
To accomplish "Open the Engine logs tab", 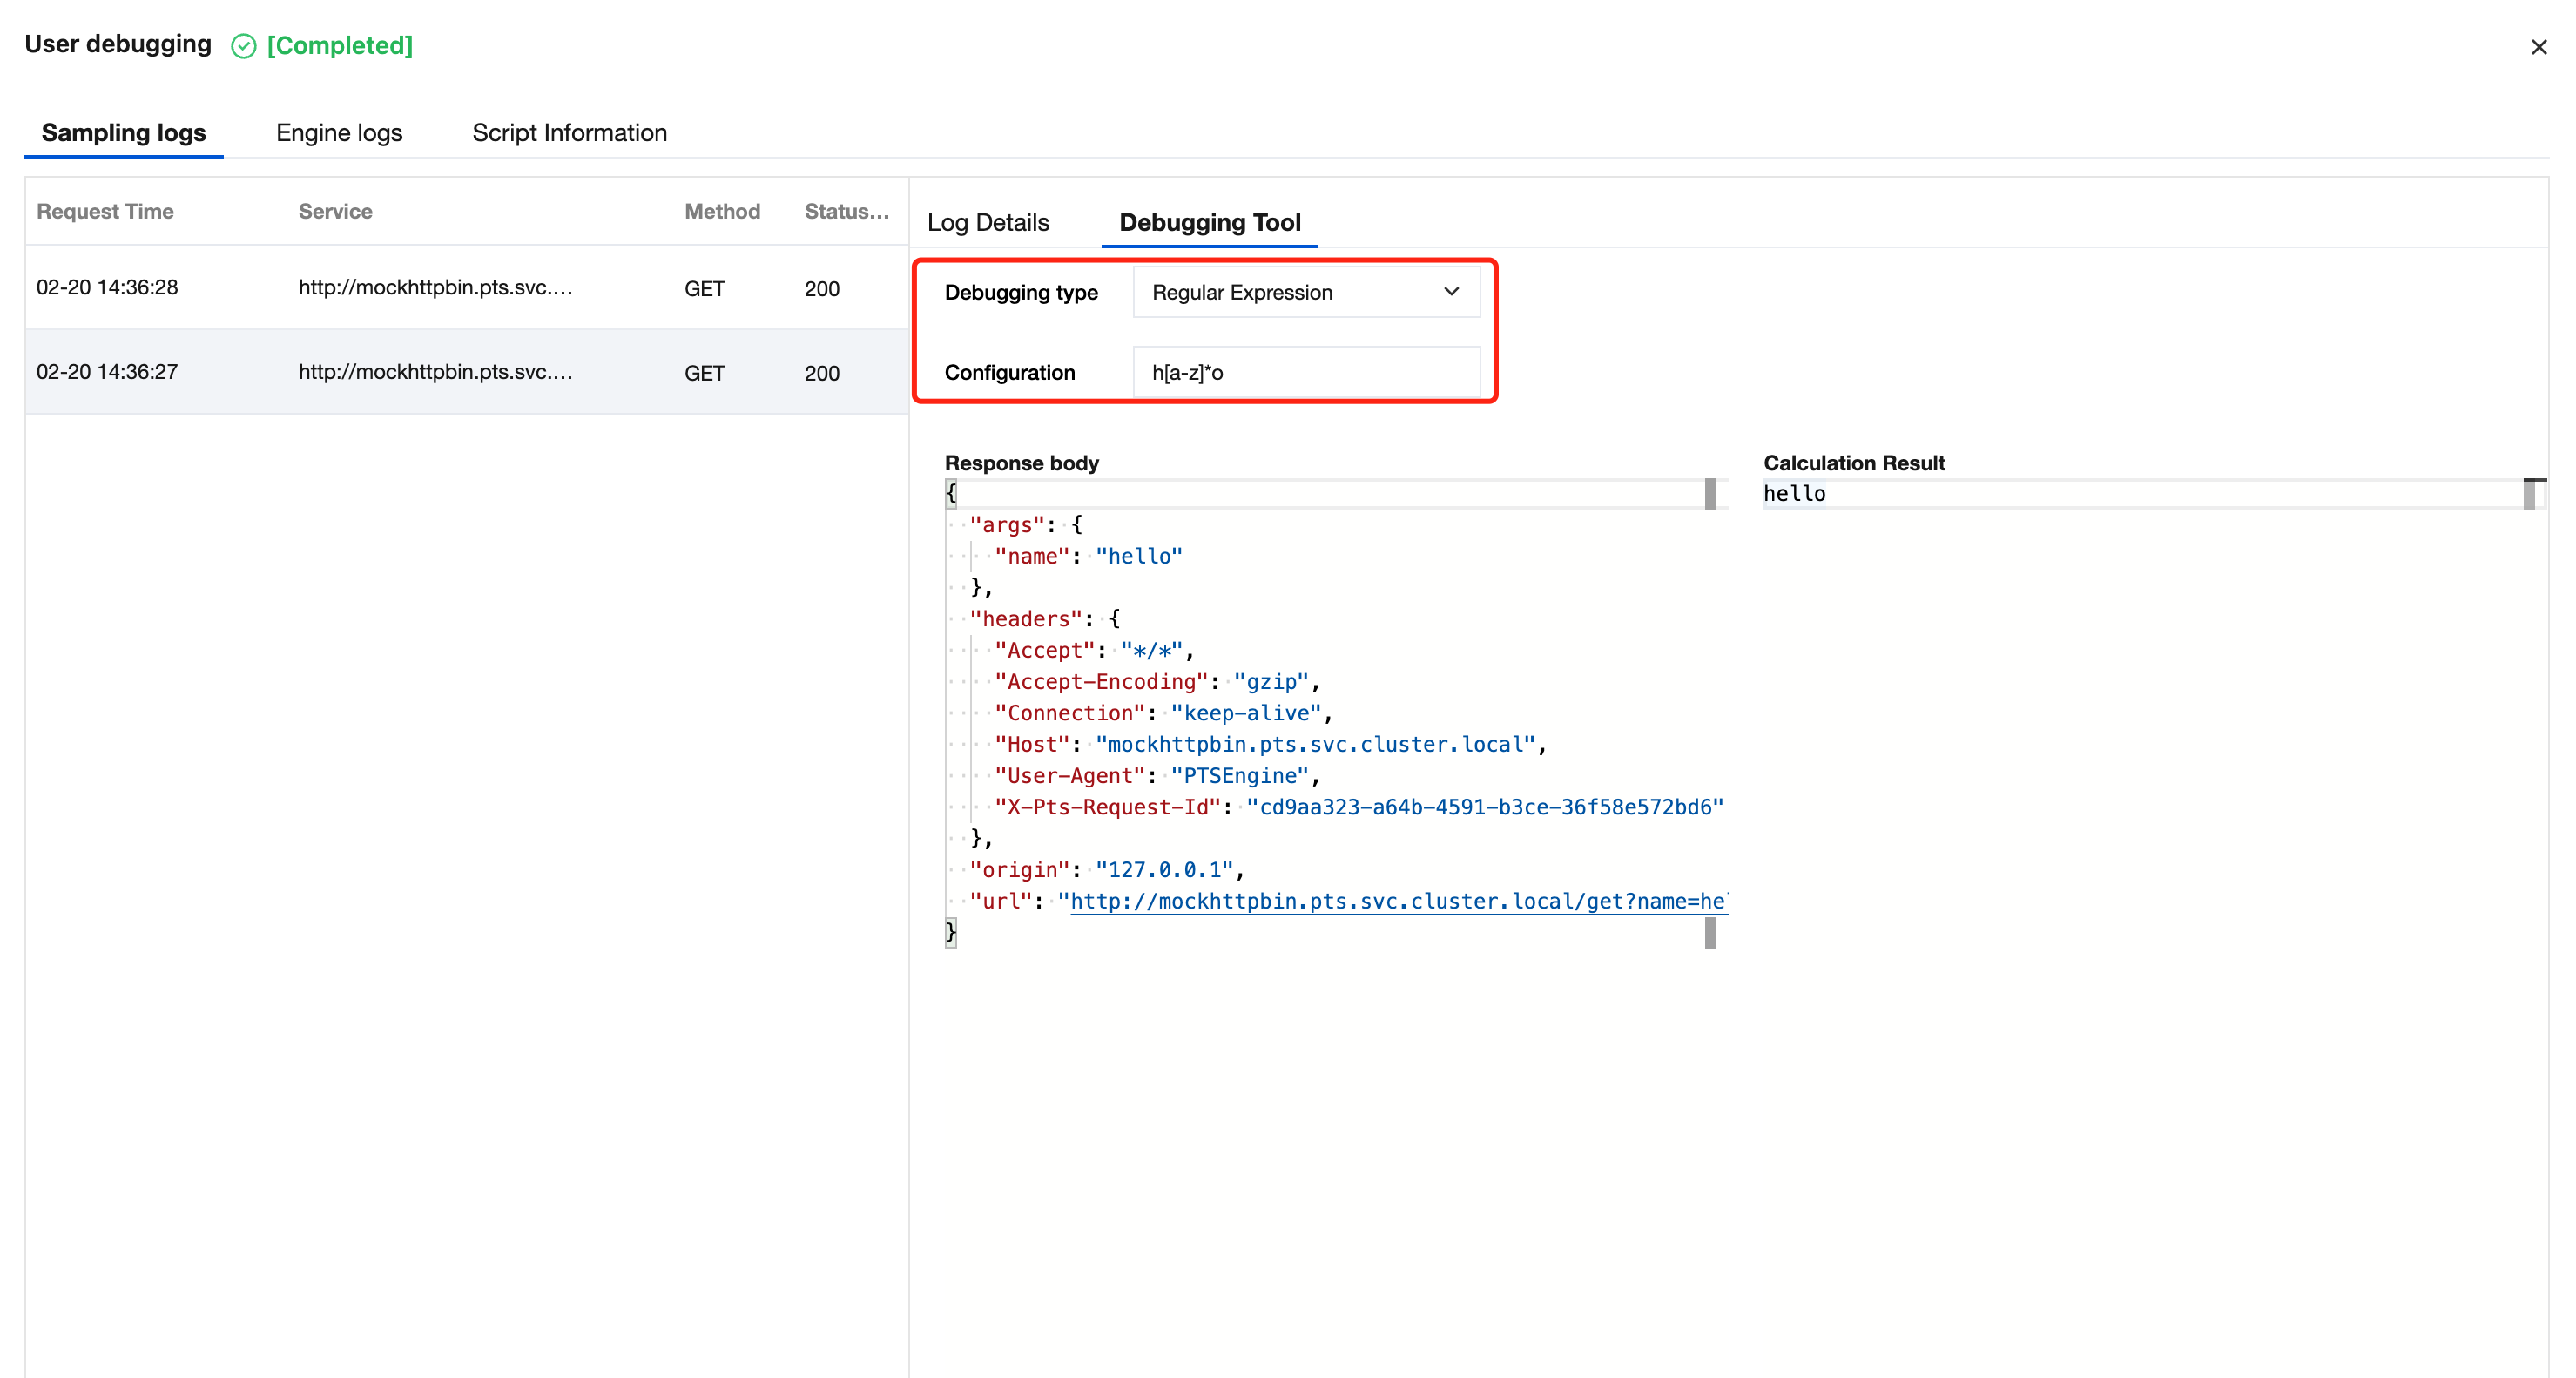I will 339,133.
